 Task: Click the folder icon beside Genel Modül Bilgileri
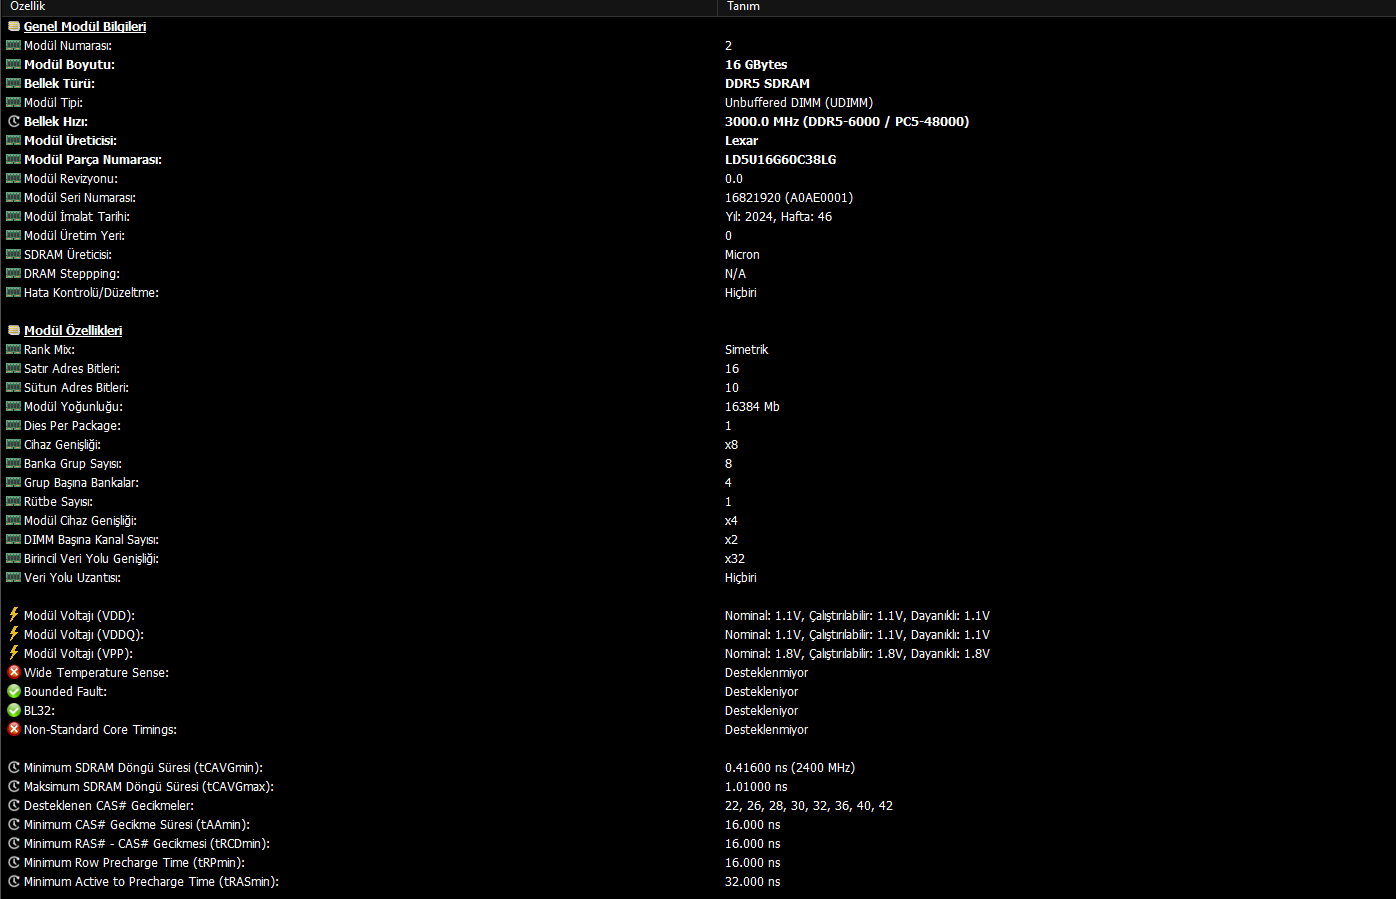(x=14, y=27)
